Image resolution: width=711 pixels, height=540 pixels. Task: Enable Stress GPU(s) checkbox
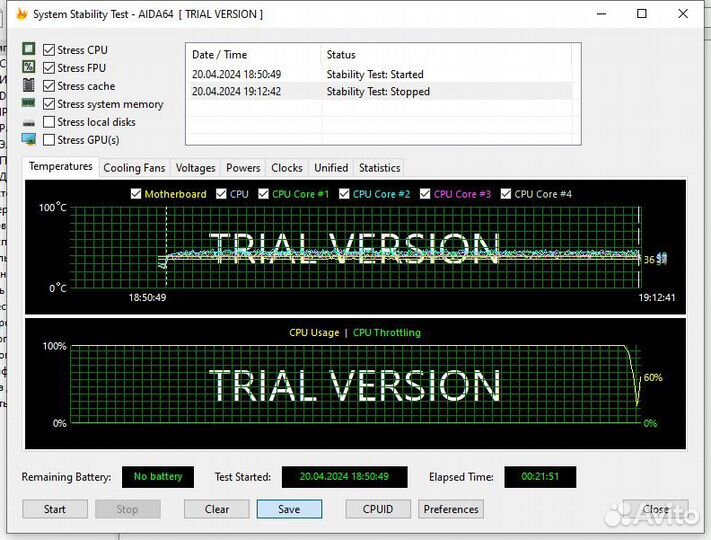(x=49, y=140)
